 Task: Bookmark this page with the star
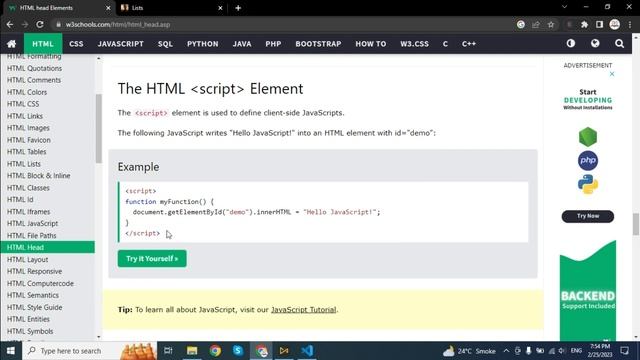pos(551,24)
